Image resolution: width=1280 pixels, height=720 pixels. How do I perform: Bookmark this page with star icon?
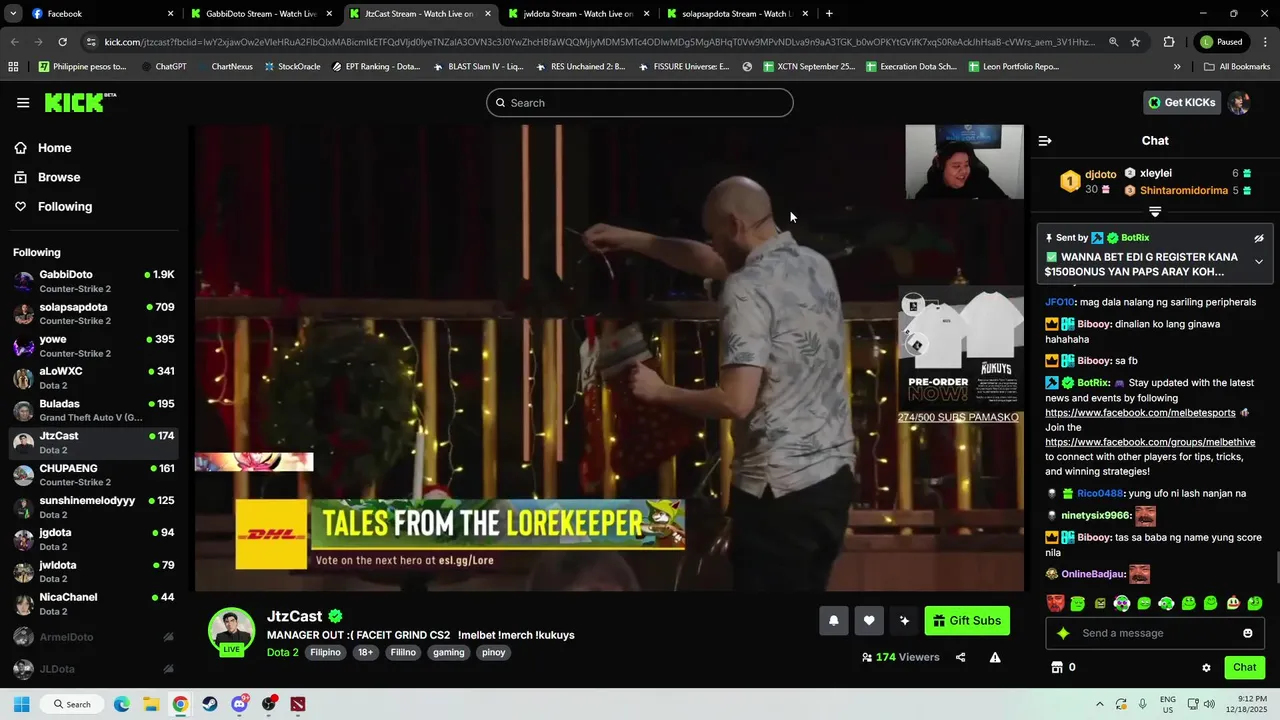[x=1135, y=42]
